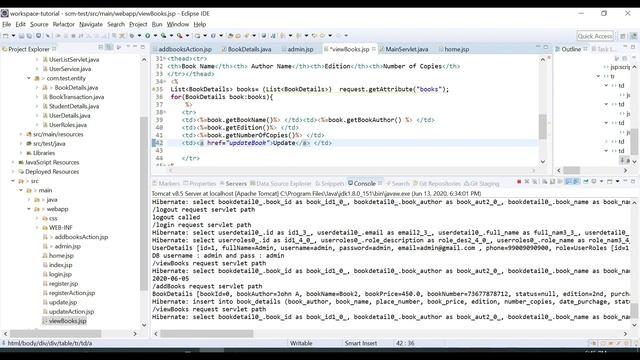Viewport: 640px width, 360px height.
Task: Collapse the webapp folder node
Action: 29,209
